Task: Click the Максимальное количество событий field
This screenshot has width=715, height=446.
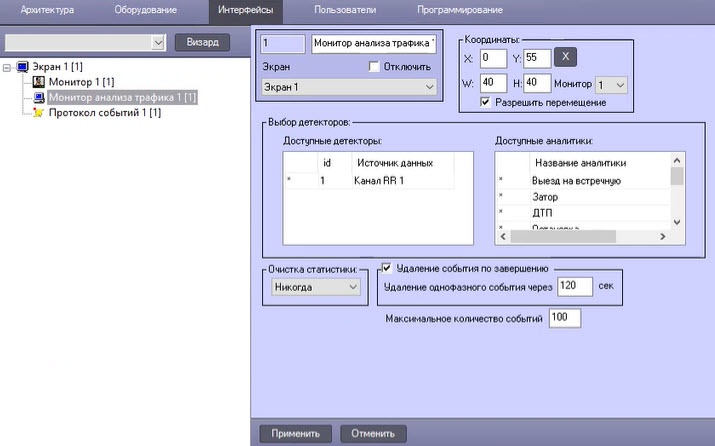Action: click(565, 318)
